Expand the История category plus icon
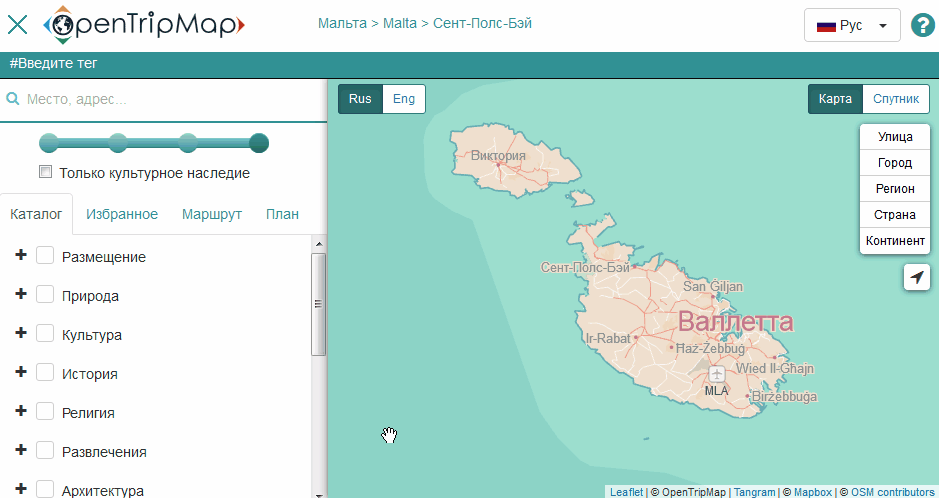 point(20,373)
